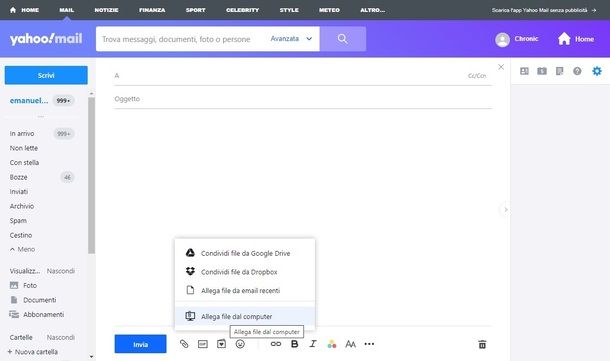Go to SPORT in top navigation
610x361 pixels.
(x=196, y=10)
